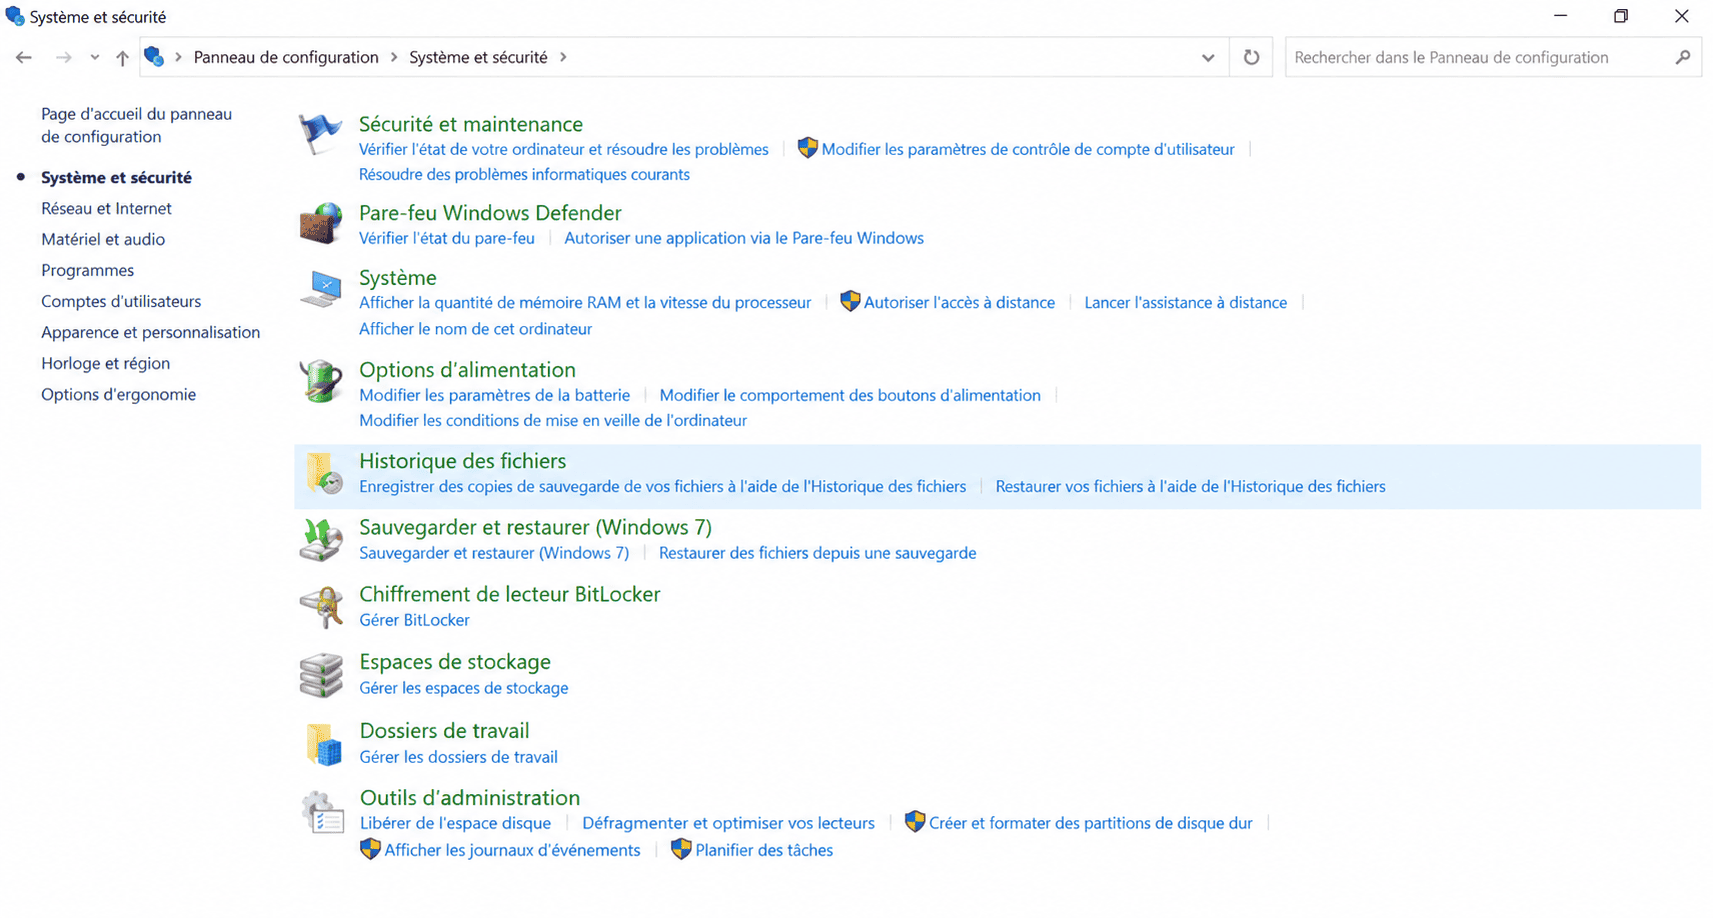
Task: Click the Système et sécurité title bar icon
Action: click(x=15, y=16)
